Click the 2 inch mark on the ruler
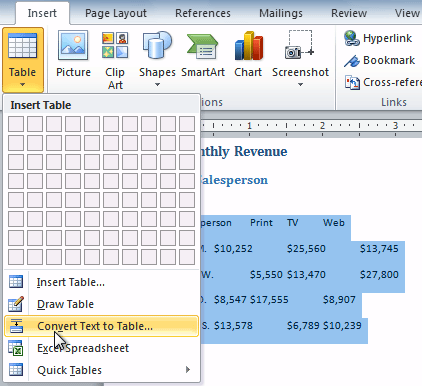Image resolution: width=422 pixels, height=386 pixels. pyautogui.click(x=322, y=126)
